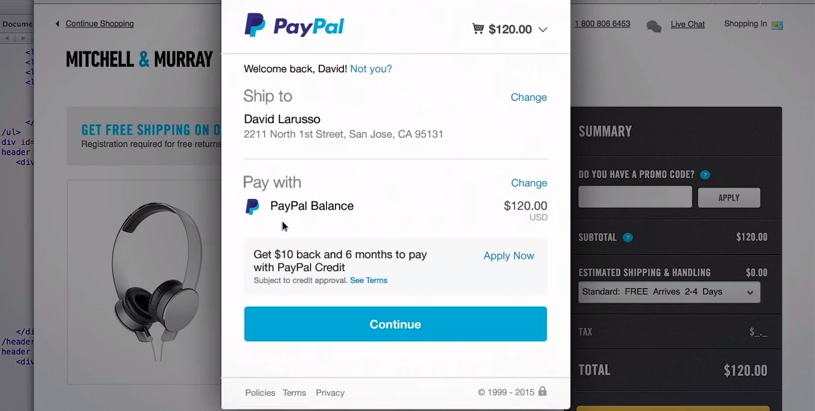Type in the promo code field
The width and height of the screenshot is (815, 411).
(x=635, y=198)
